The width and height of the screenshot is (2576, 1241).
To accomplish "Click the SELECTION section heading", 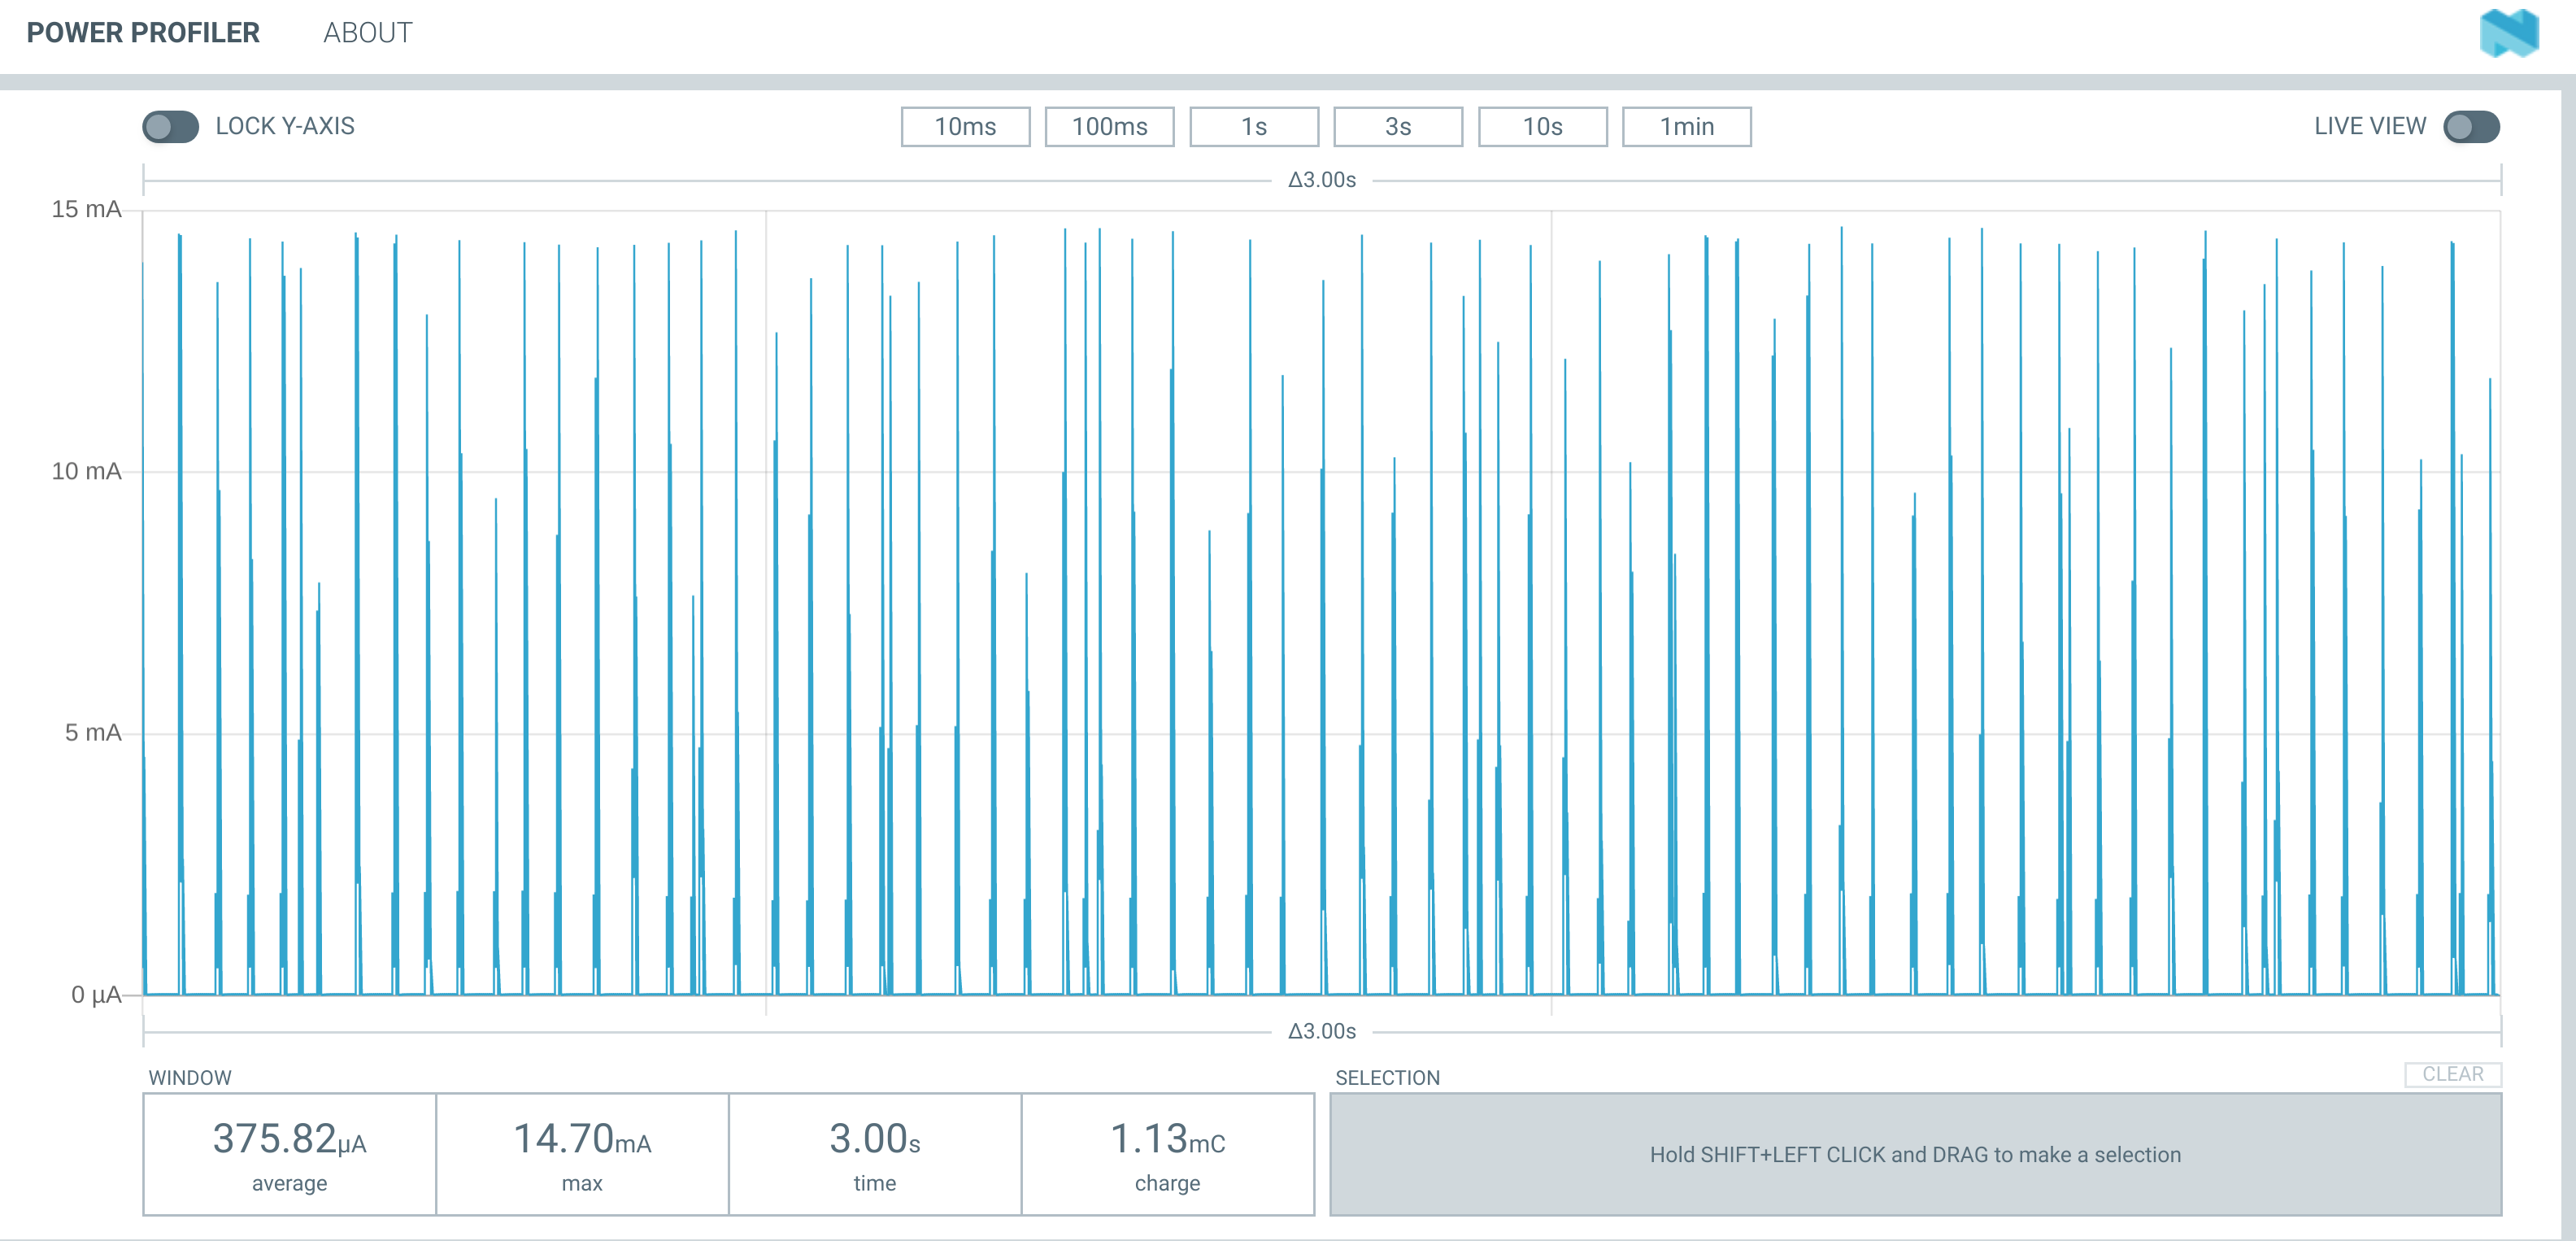I will 1387,1078.
